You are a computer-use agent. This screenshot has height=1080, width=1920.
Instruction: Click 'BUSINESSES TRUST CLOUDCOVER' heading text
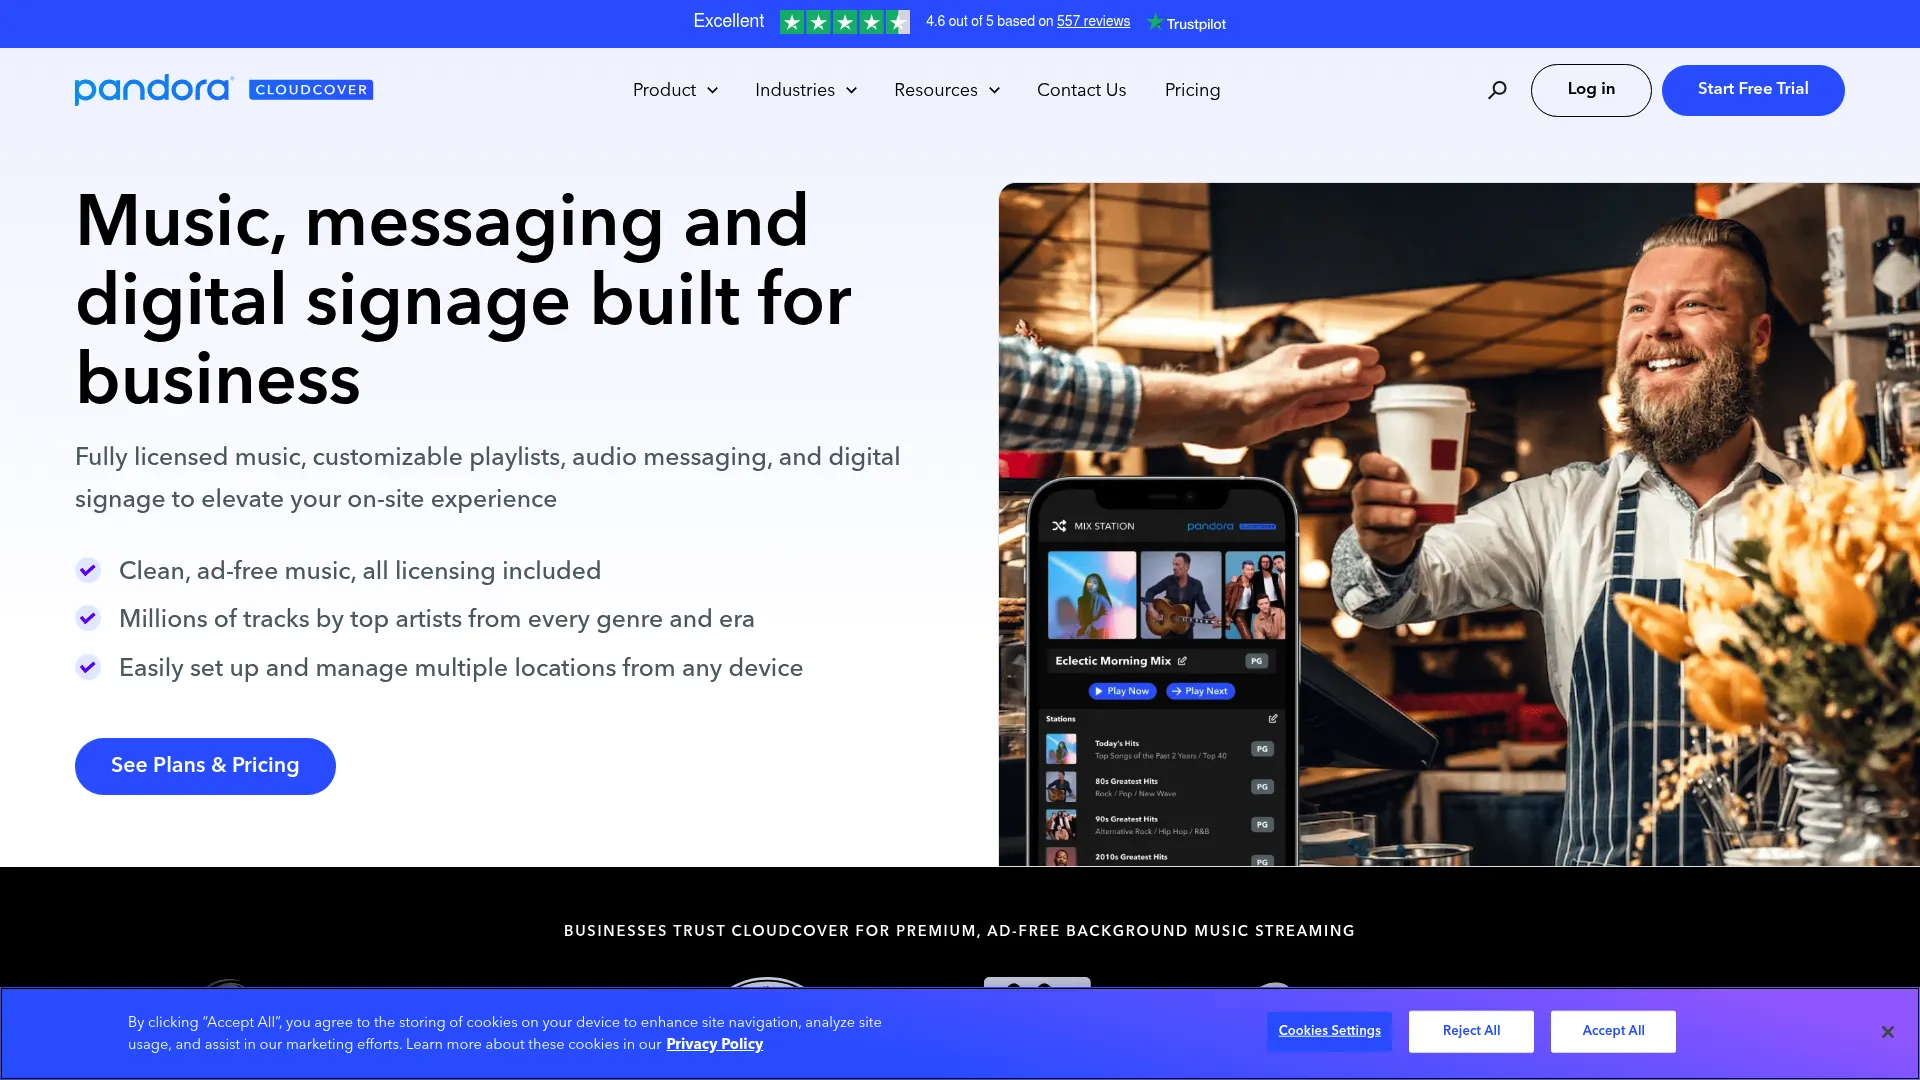pos(959,931)
